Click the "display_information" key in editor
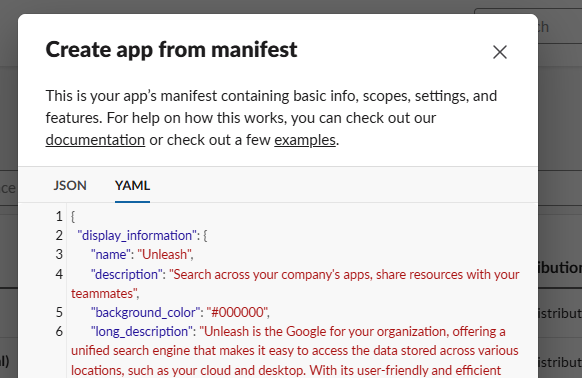The height and width of the screenshot is (378, 582). 137,235
